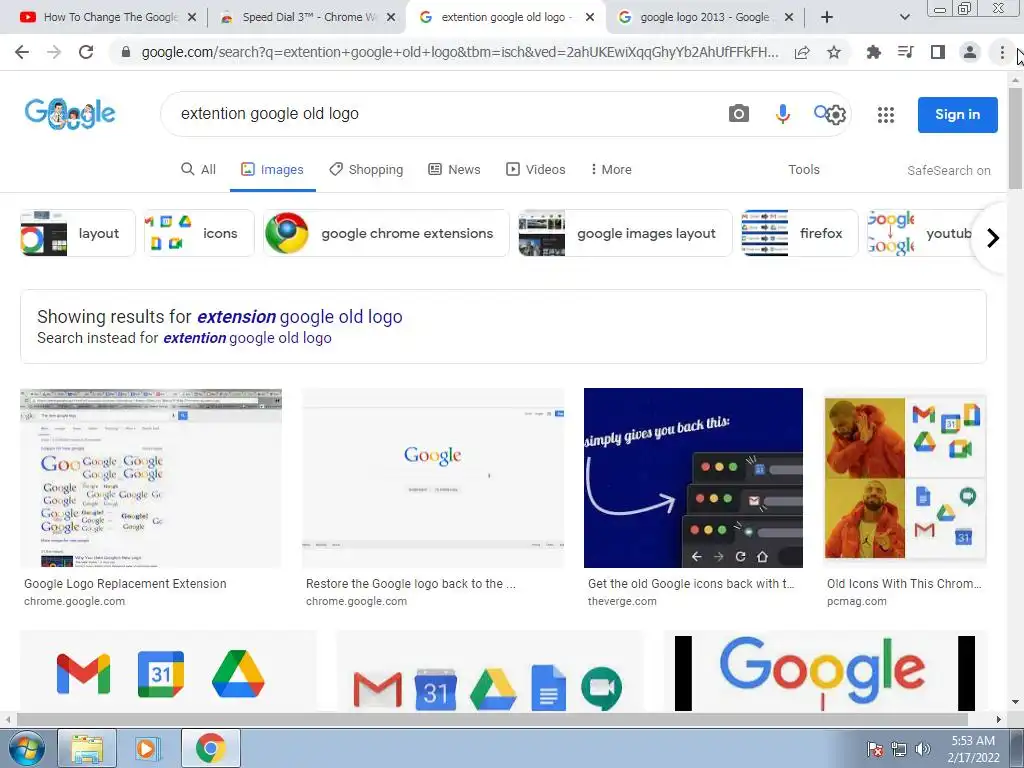Image resolution: width=1024 pixels, height=768 pixels.
Task: Click the volume speaker tray icon
Action: [x=922, y=749]
